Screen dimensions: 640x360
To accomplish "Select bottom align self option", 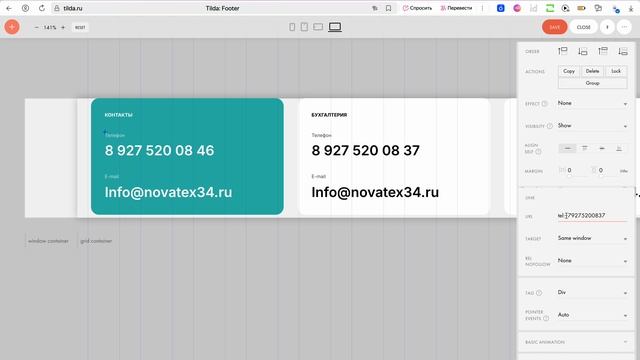I will 619,148.
